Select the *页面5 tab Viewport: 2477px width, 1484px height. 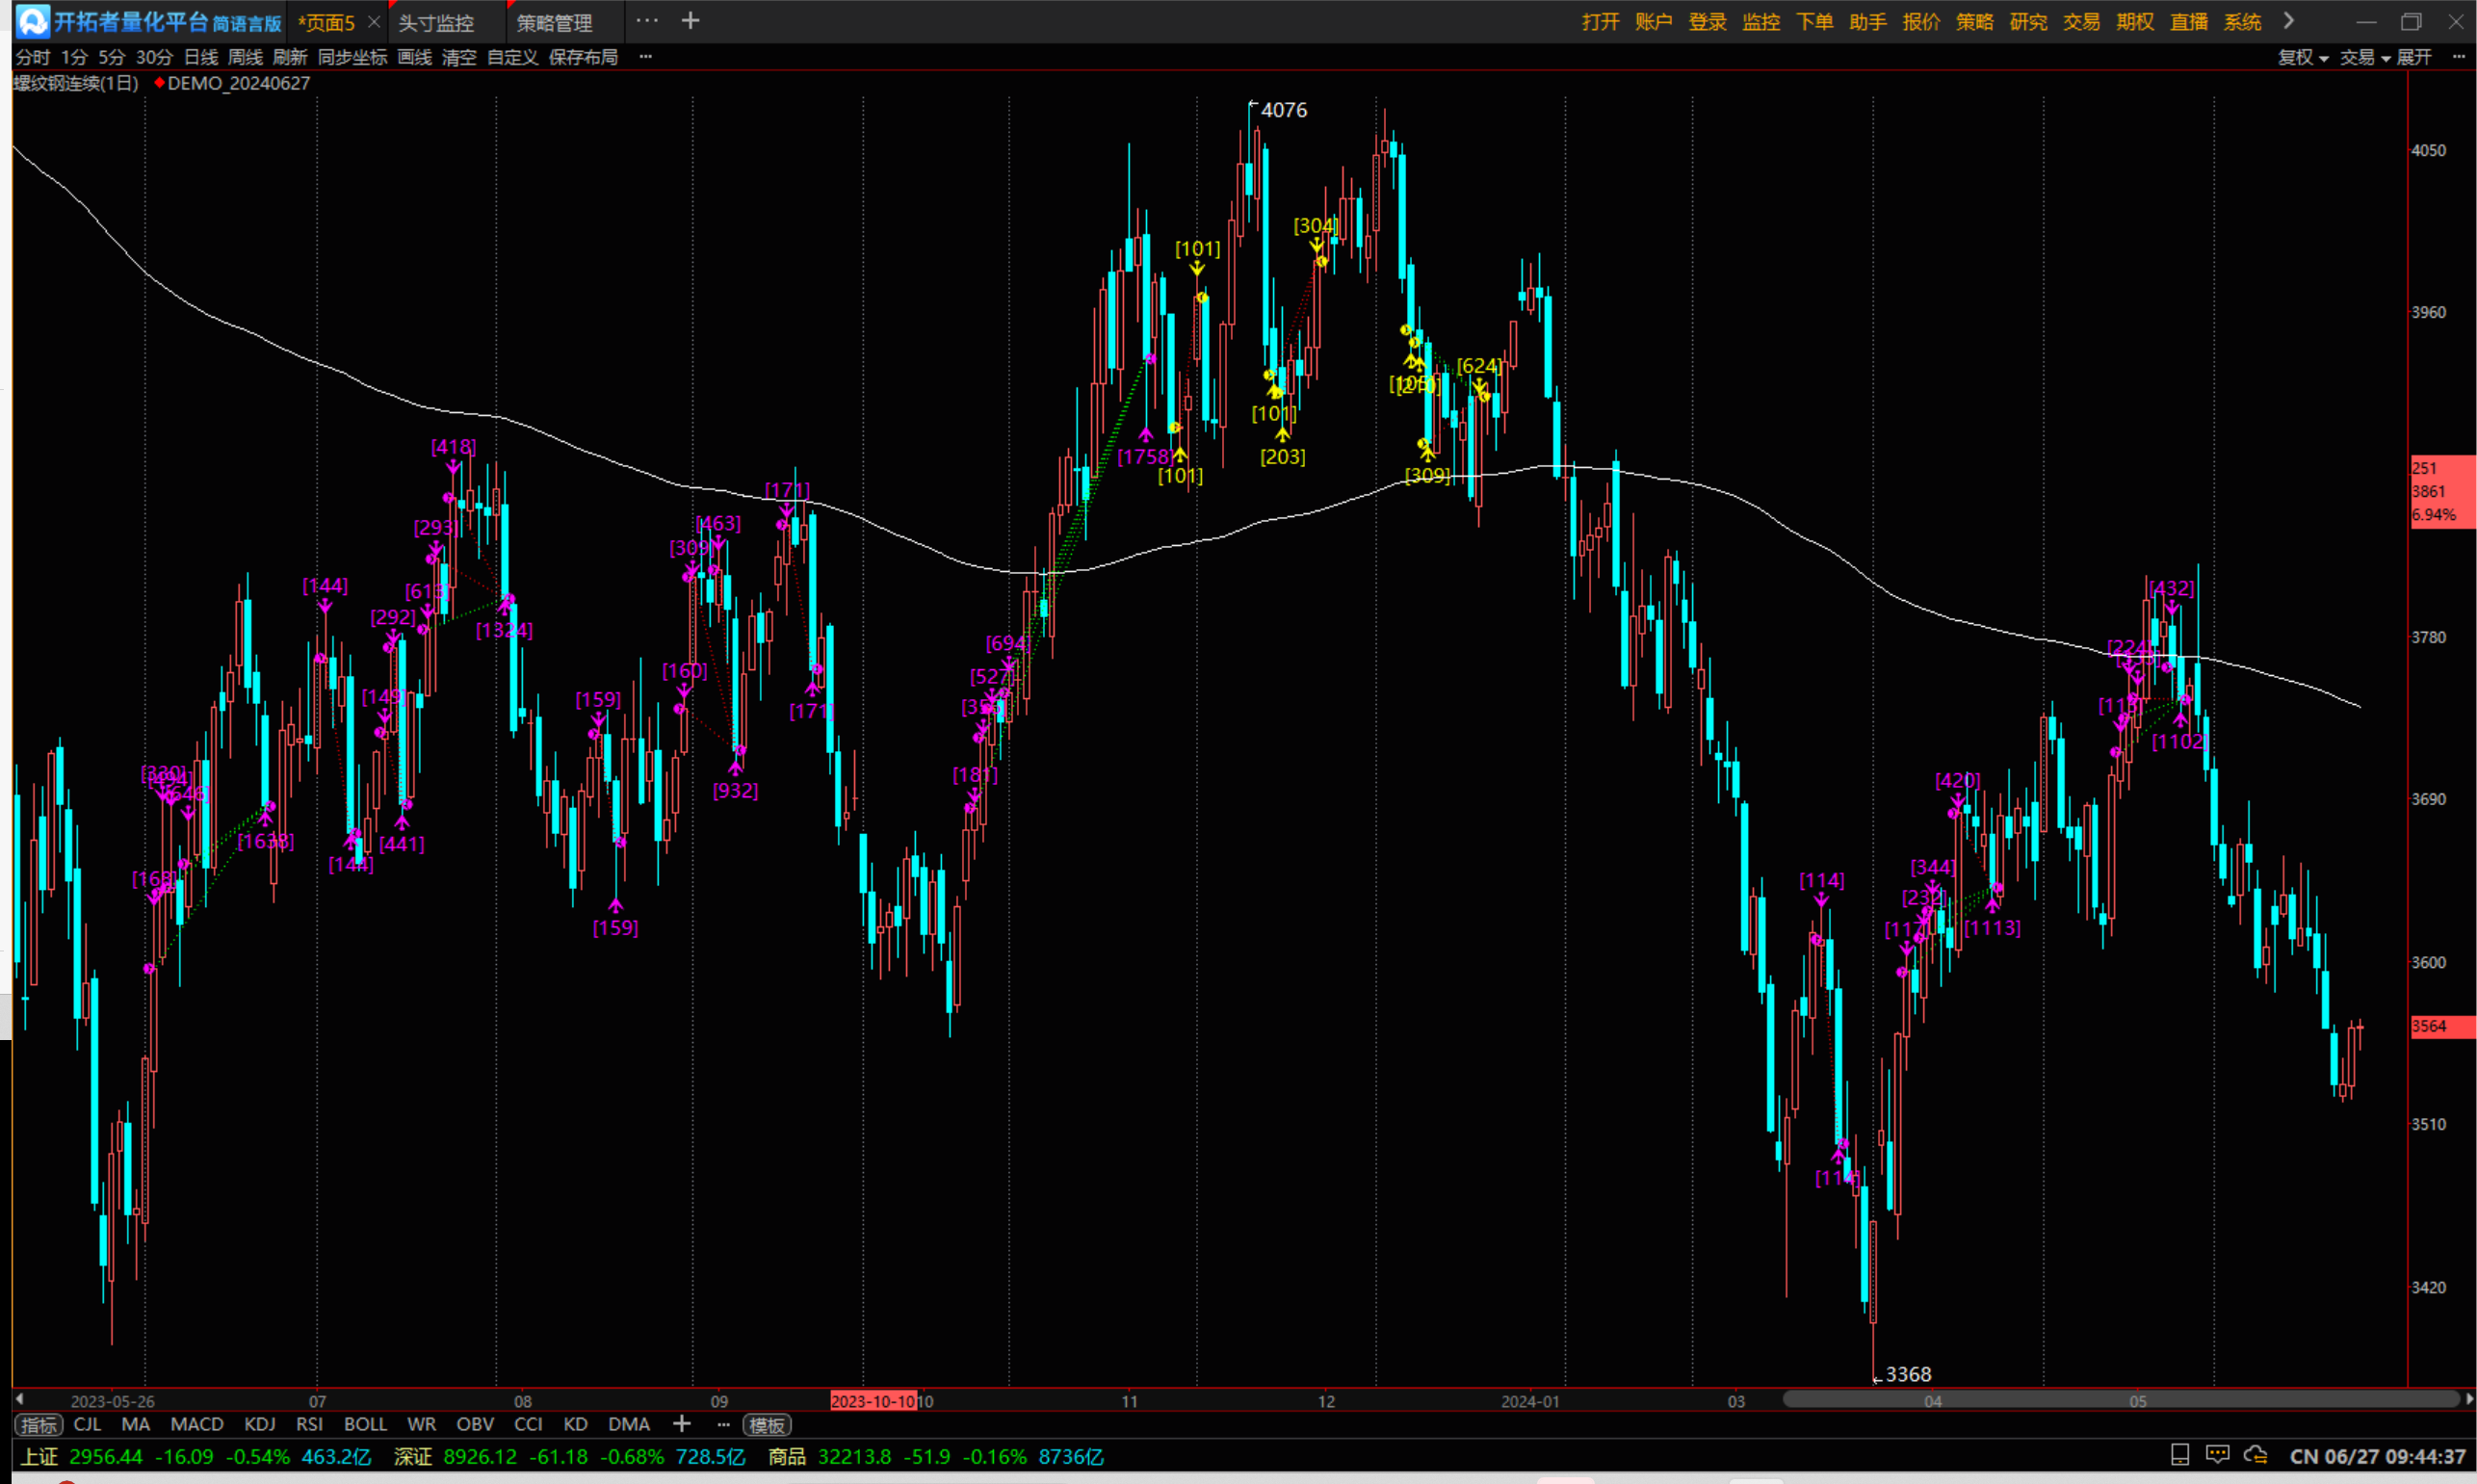pyautogui.click(x=326, y=22)
